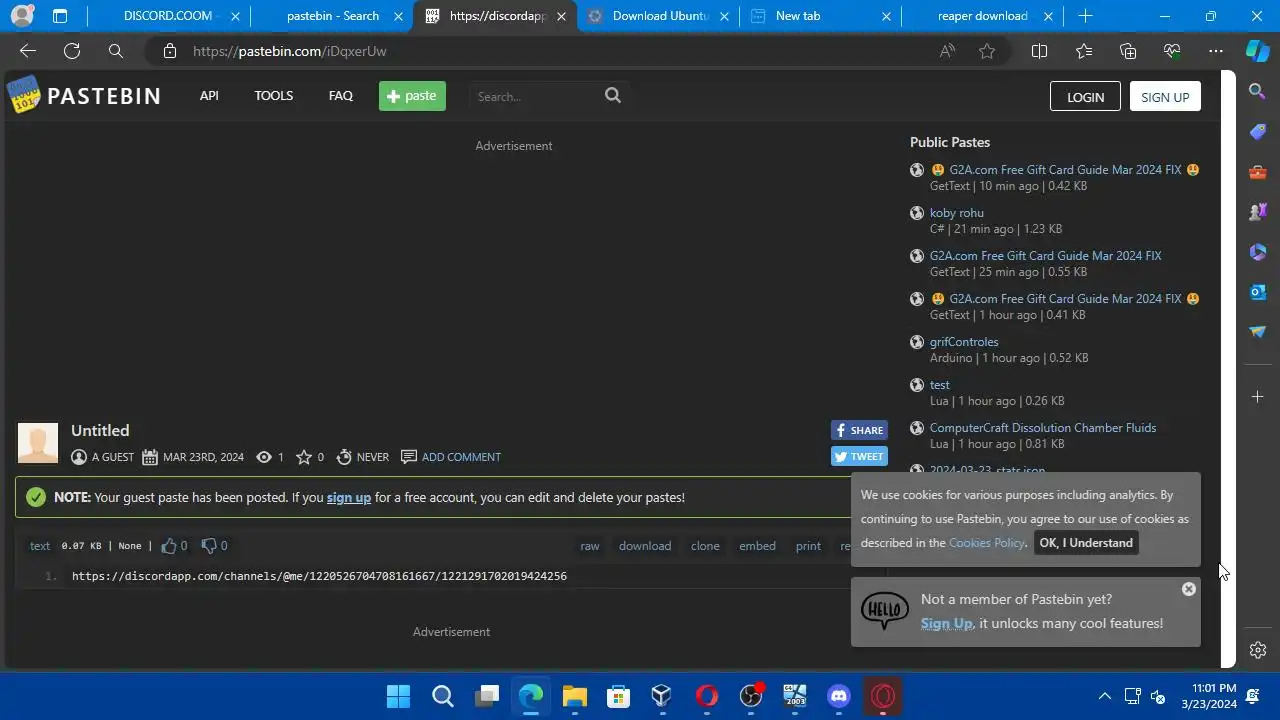Open Browser essentials heart icon
The width and height of the screenshot is (1280, 720).
[x=1172, y=51]
